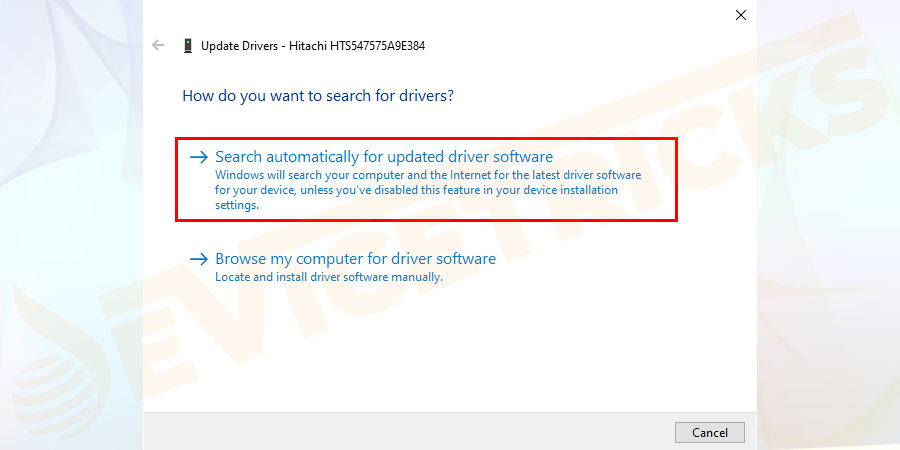900x450 pixels.
Task: Close the Update Drivers dialog
Action: pyautogui.click(x=741, y=15)
